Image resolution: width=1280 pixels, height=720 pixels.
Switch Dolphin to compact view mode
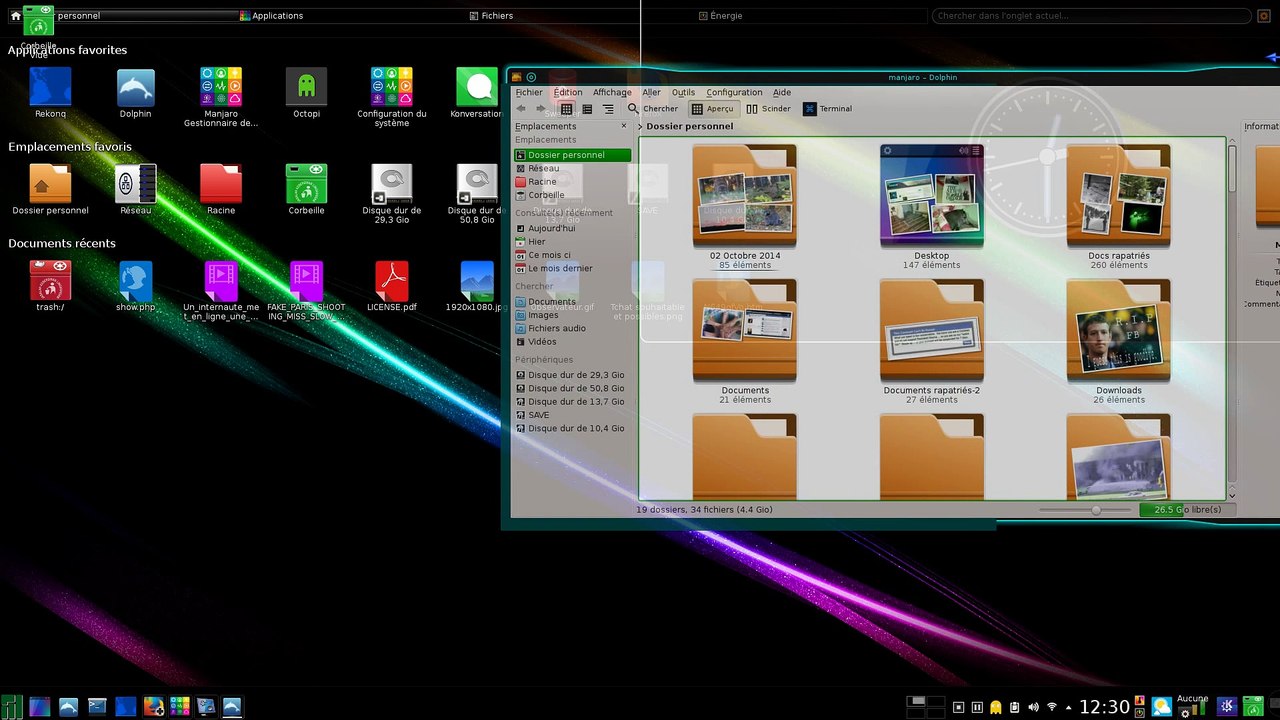(587, 109)
